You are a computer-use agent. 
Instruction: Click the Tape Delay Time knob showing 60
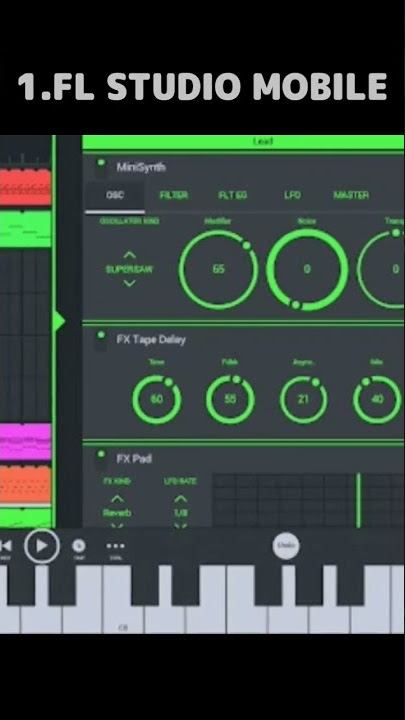[x=157, y=399]
